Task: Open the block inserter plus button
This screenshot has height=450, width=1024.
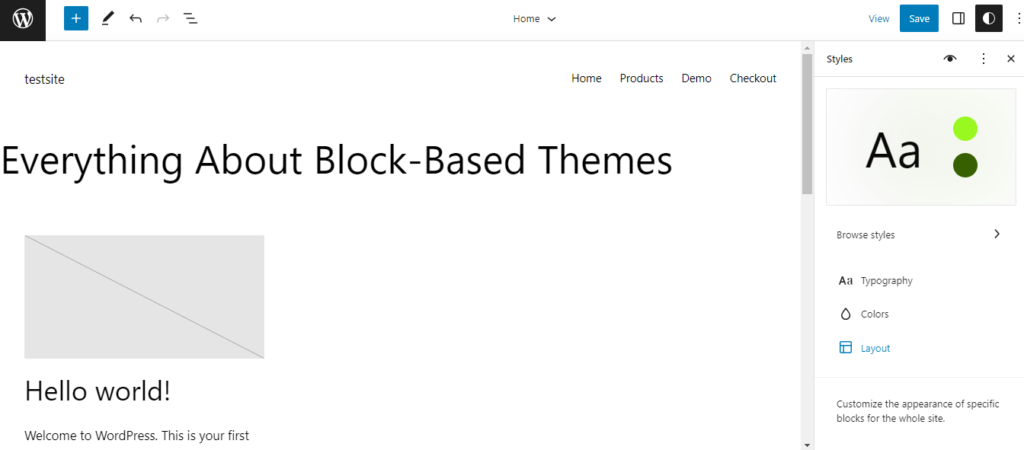Action: click(x=76, y=19)
